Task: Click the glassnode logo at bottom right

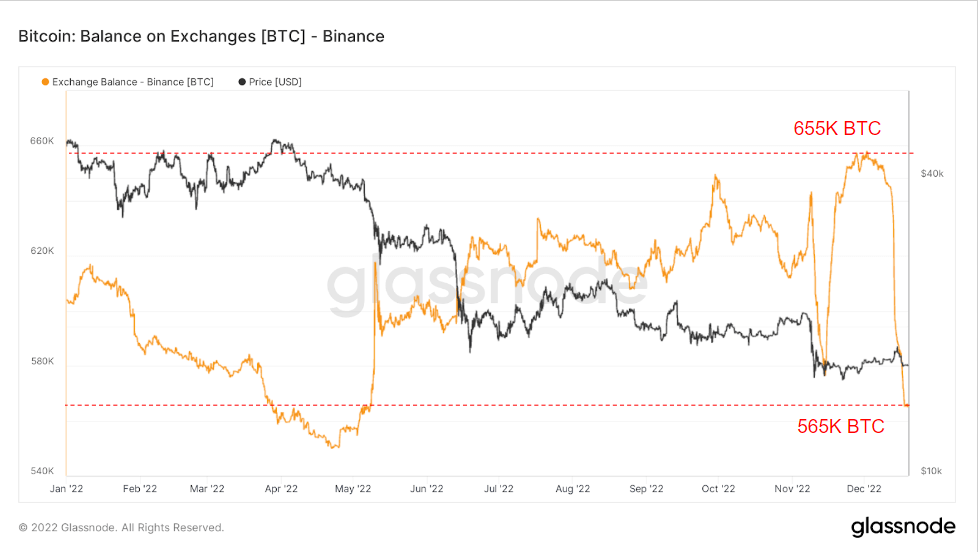Action: click(903, 527)
